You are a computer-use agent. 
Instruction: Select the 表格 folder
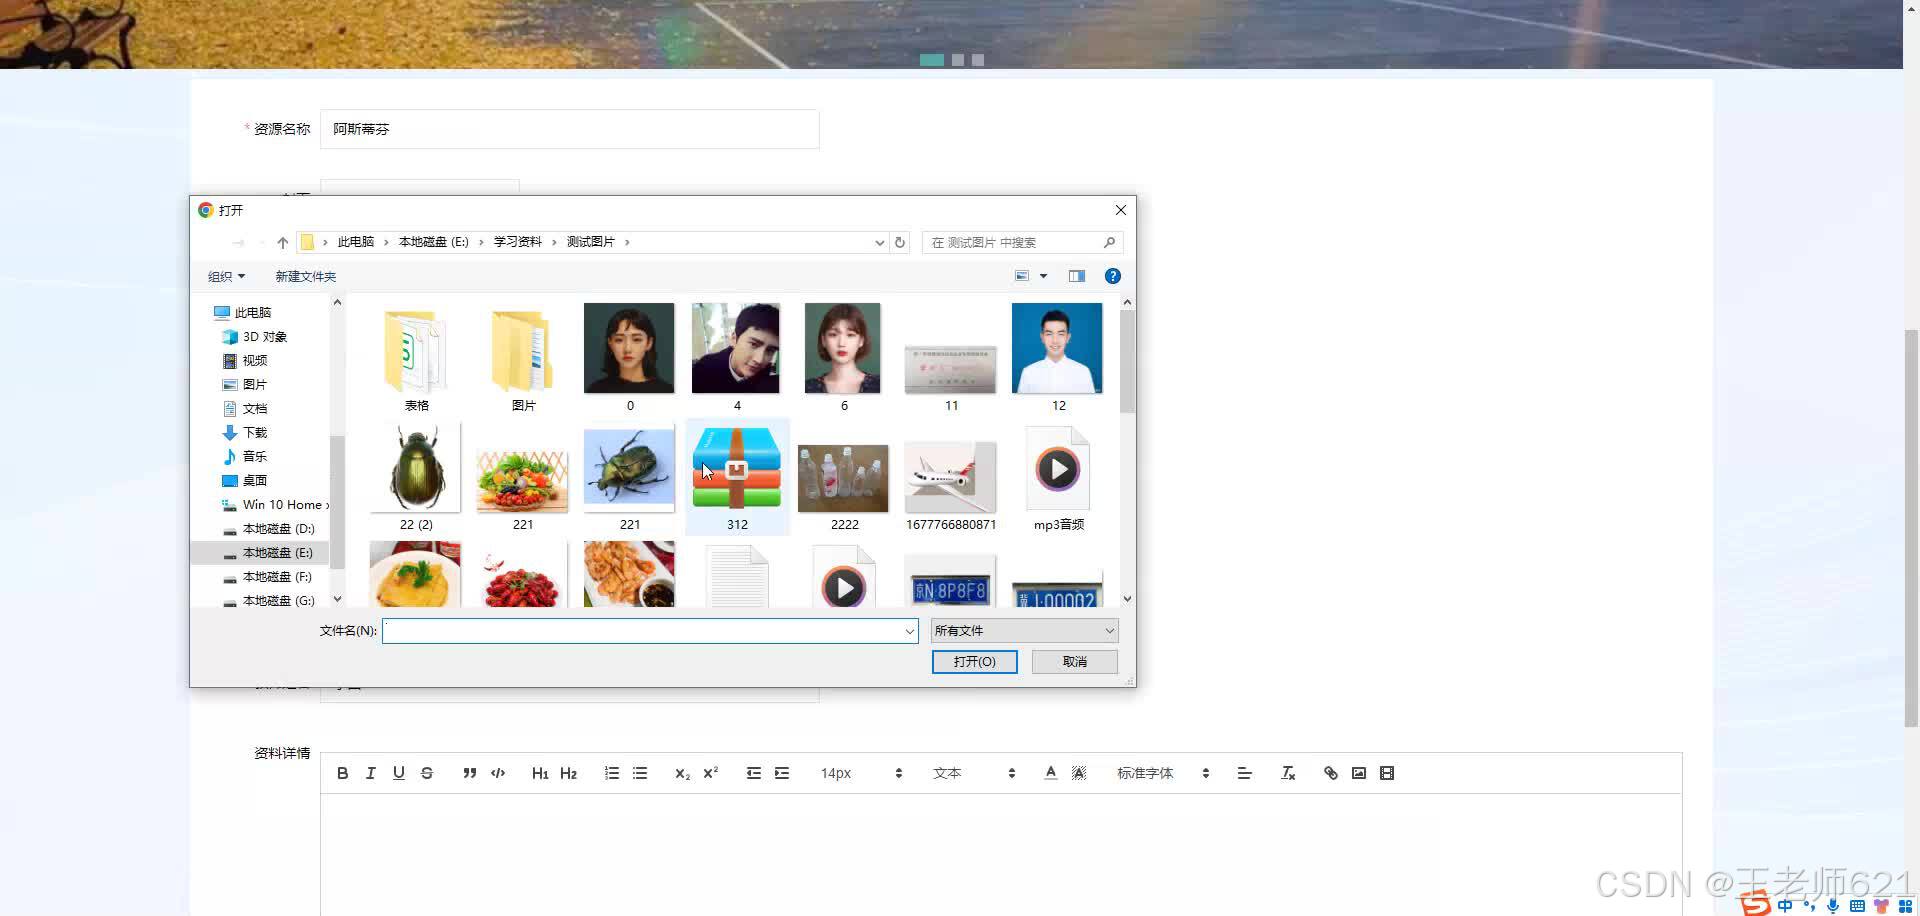[x=416, y=359]
